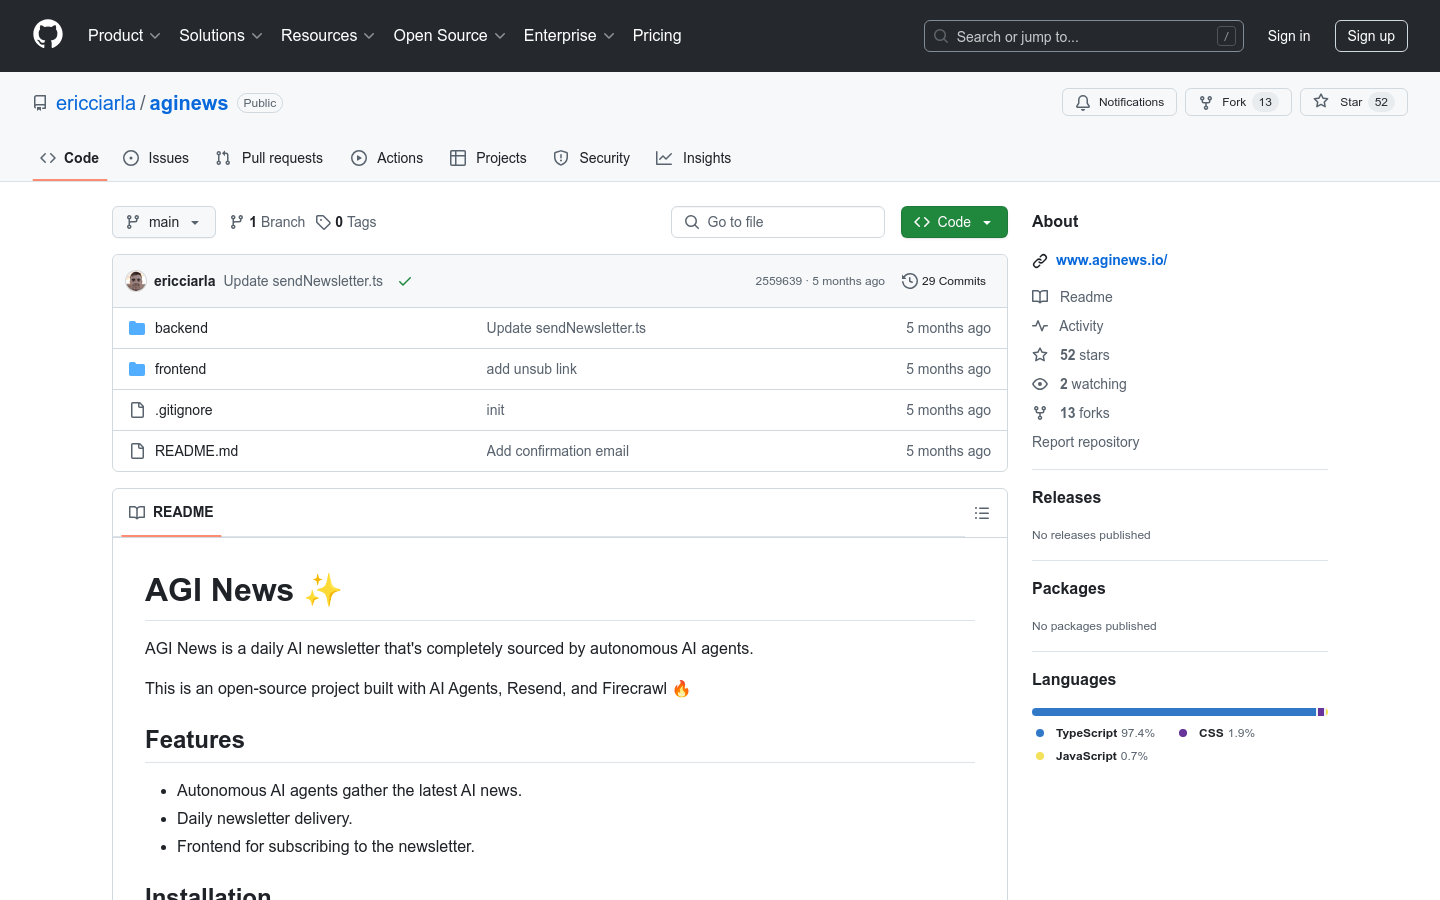Click the Go to file input

778,222
